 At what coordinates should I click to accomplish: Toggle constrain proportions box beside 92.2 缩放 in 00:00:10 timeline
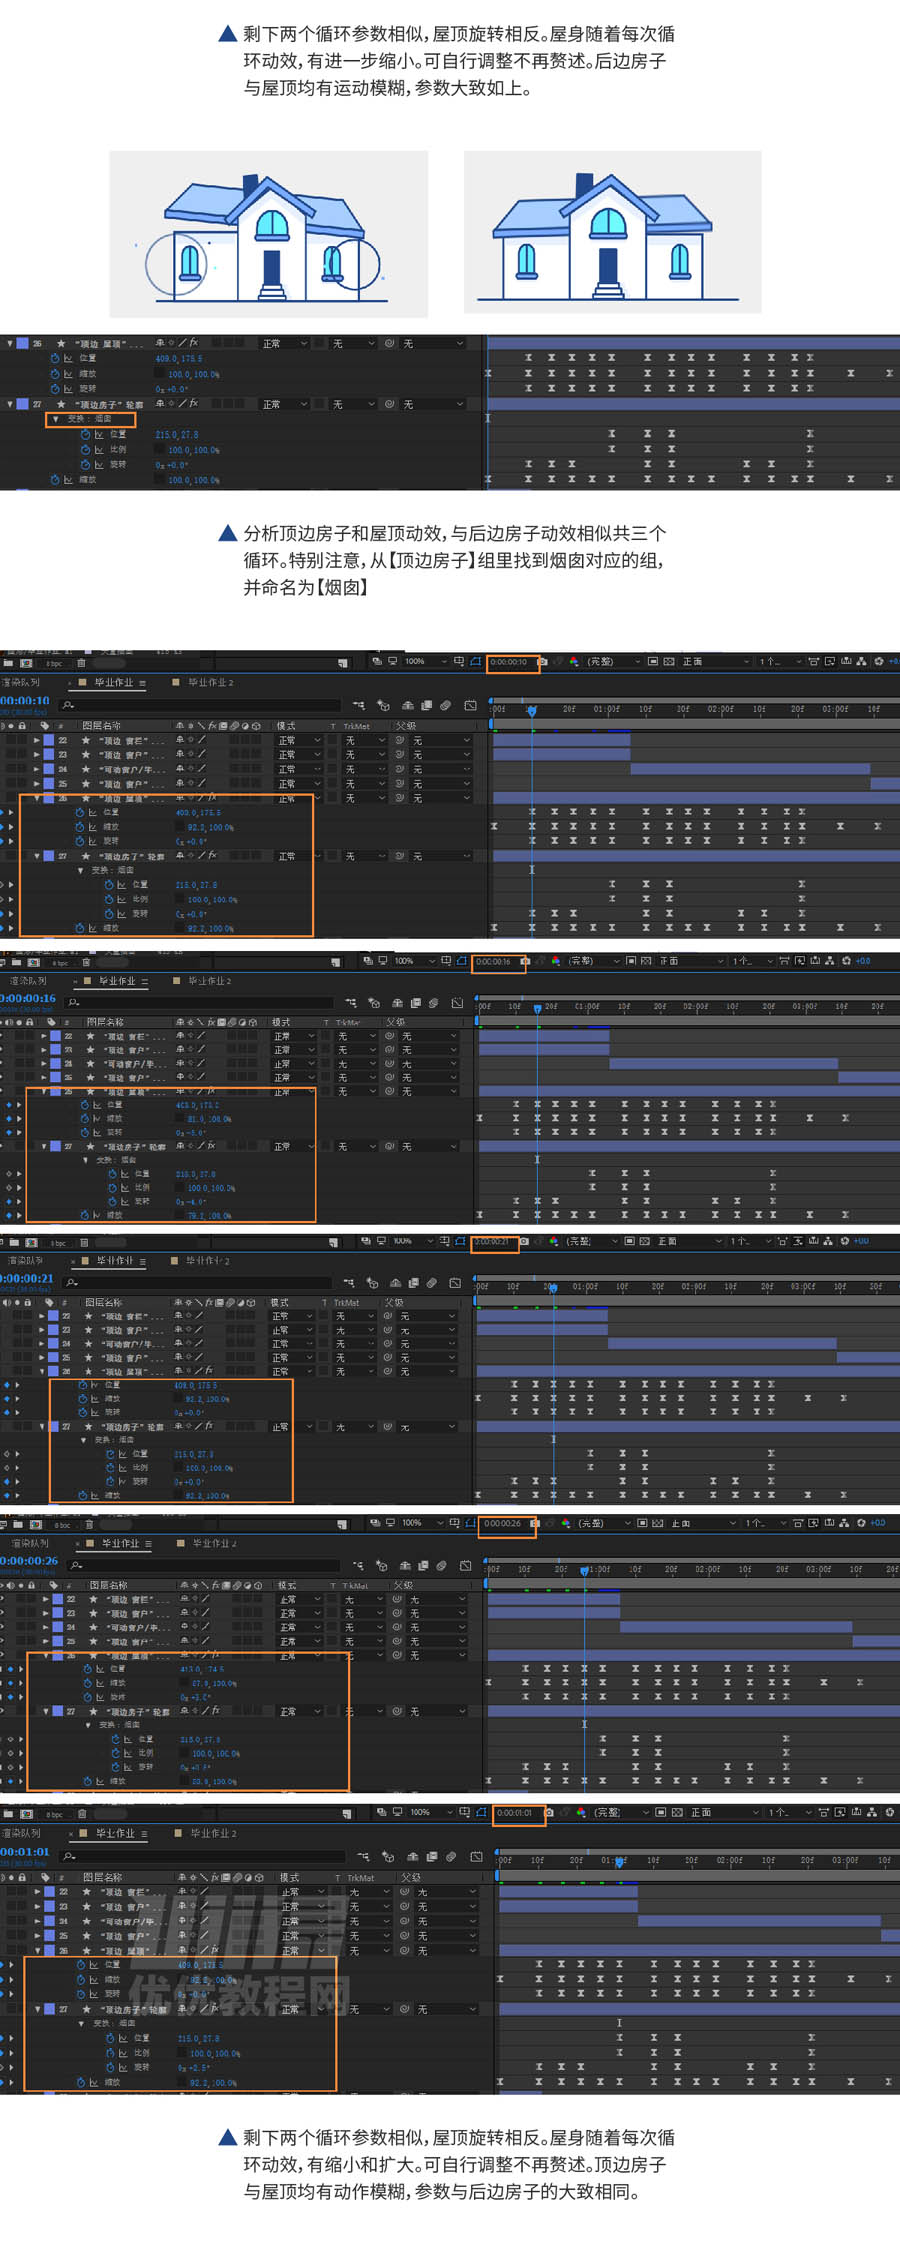point(180,827)
